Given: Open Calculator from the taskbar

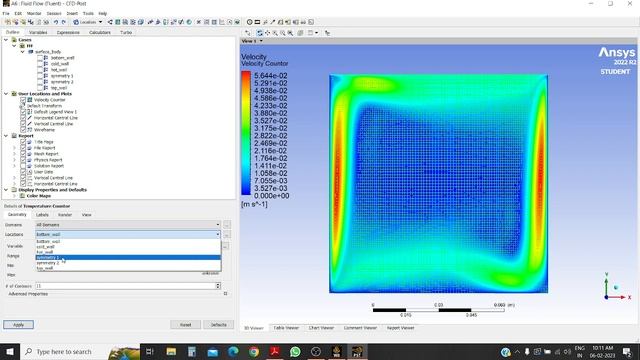Looking at the screenshot, I should click(192, 351).
